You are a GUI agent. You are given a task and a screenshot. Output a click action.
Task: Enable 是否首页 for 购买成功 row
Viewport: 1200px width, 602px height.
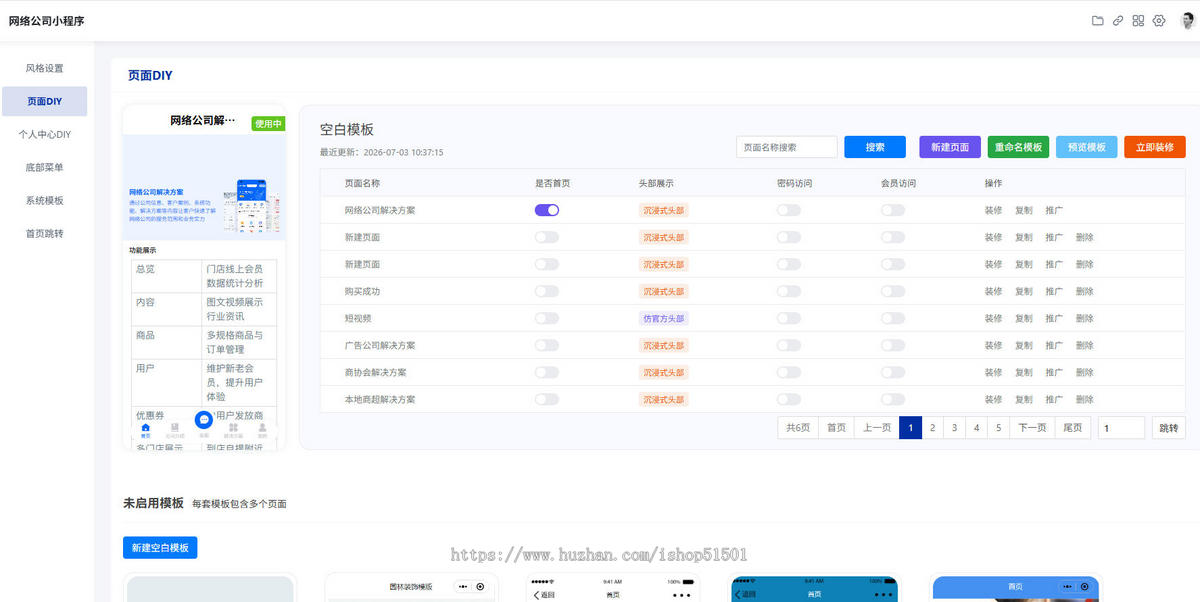547,291
